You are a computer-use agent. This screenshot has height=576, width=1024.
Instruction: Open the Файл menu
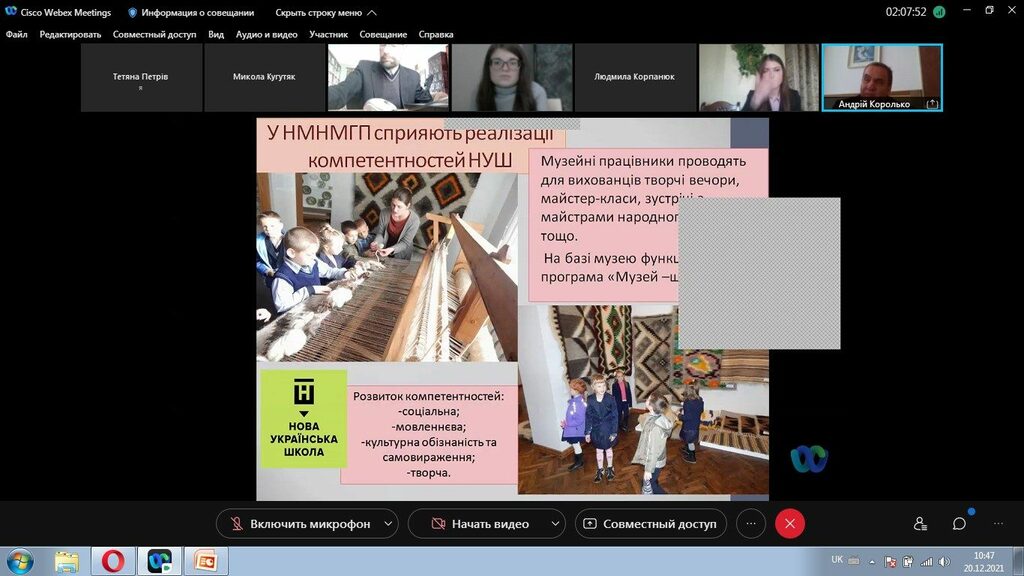point(16,34)
